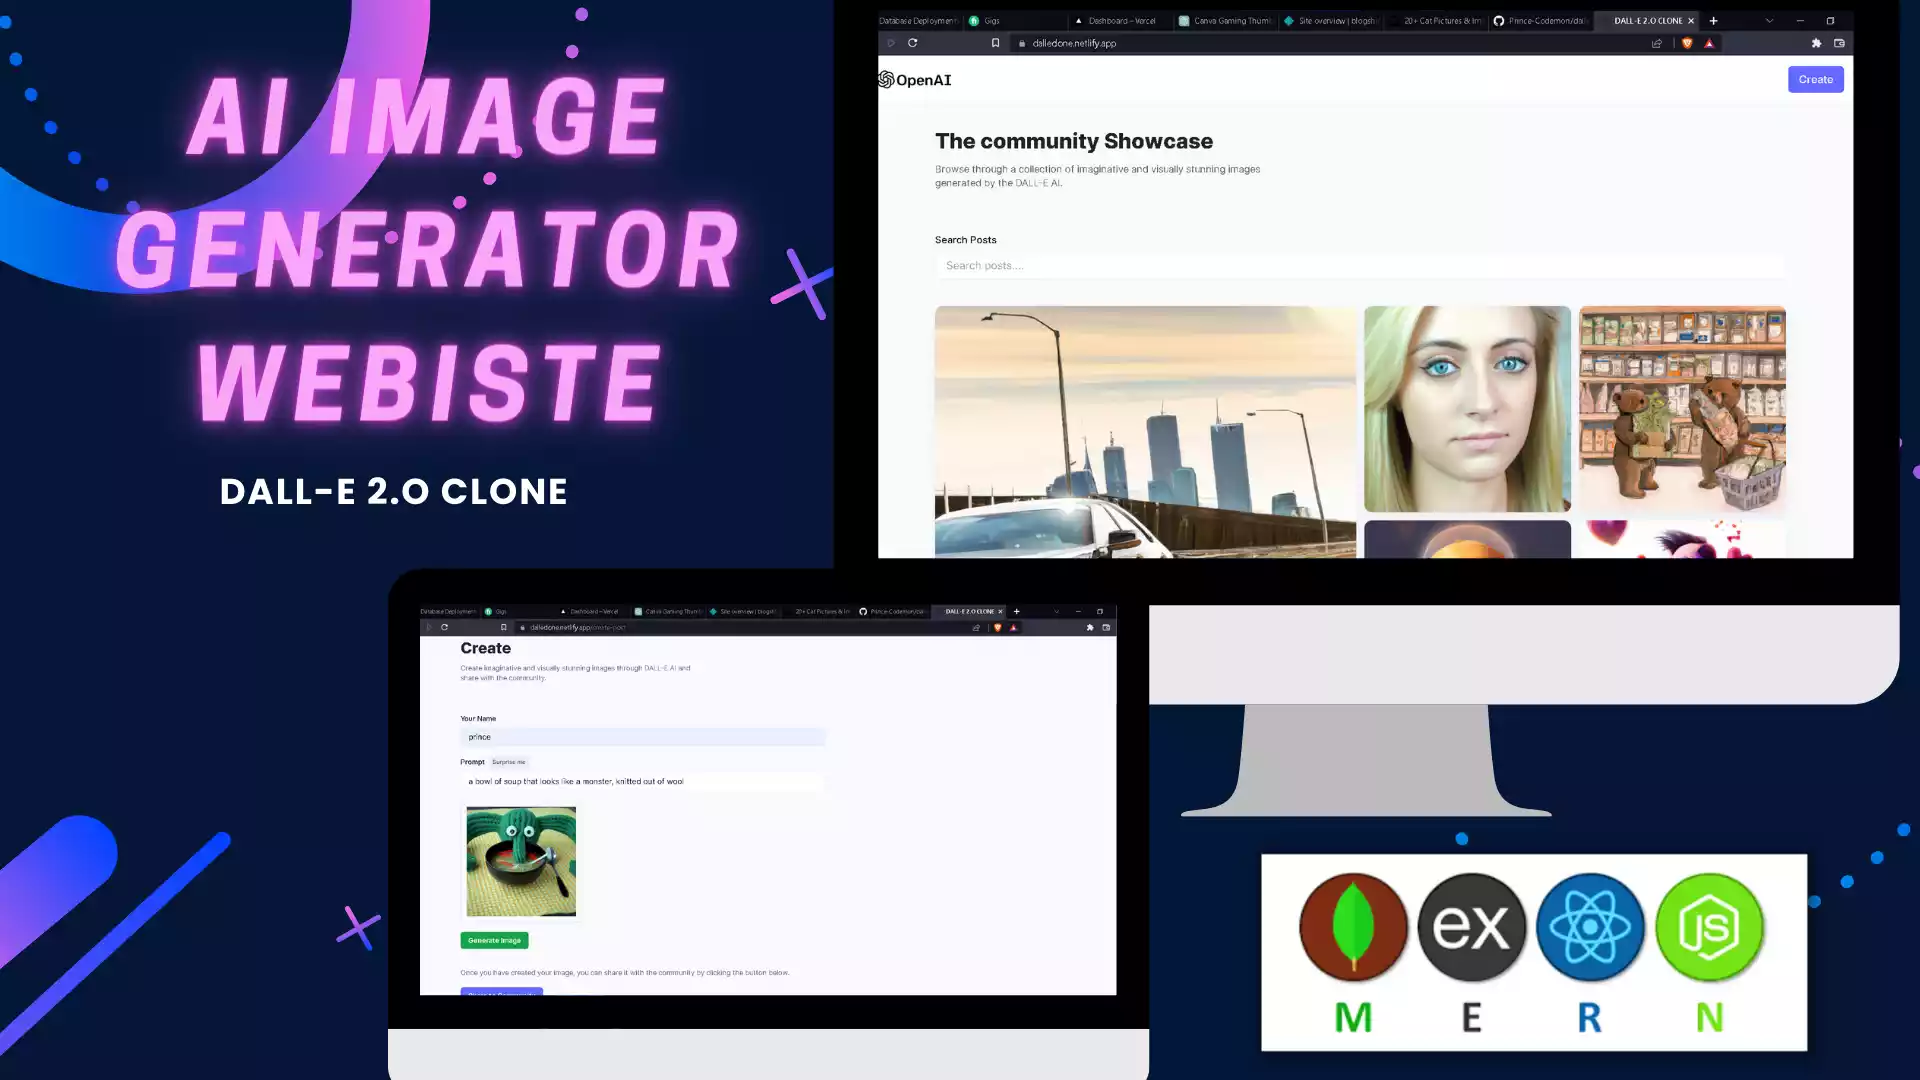Switch to Canva Gaming tab in Create page browser

click(668, 611)
